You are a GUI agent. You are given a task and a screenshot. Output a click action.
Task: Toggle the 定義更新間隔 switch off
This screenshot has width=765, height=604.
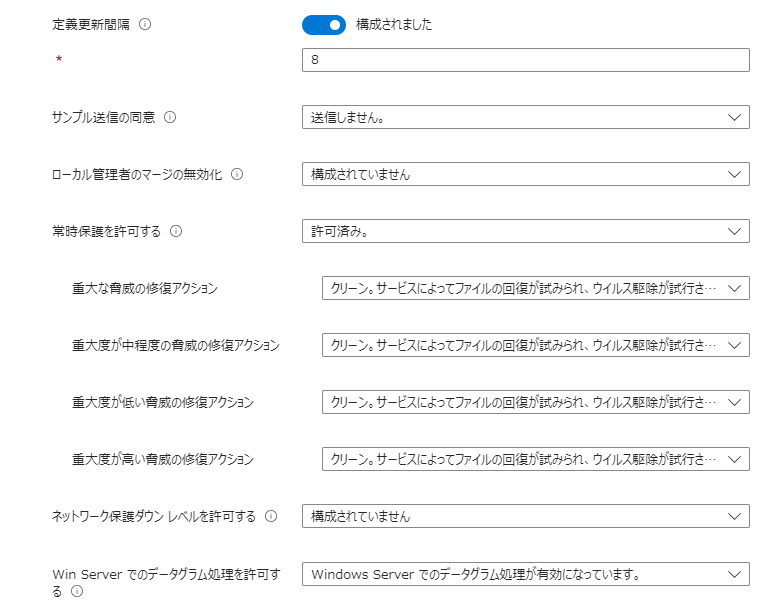coord(323,25)
